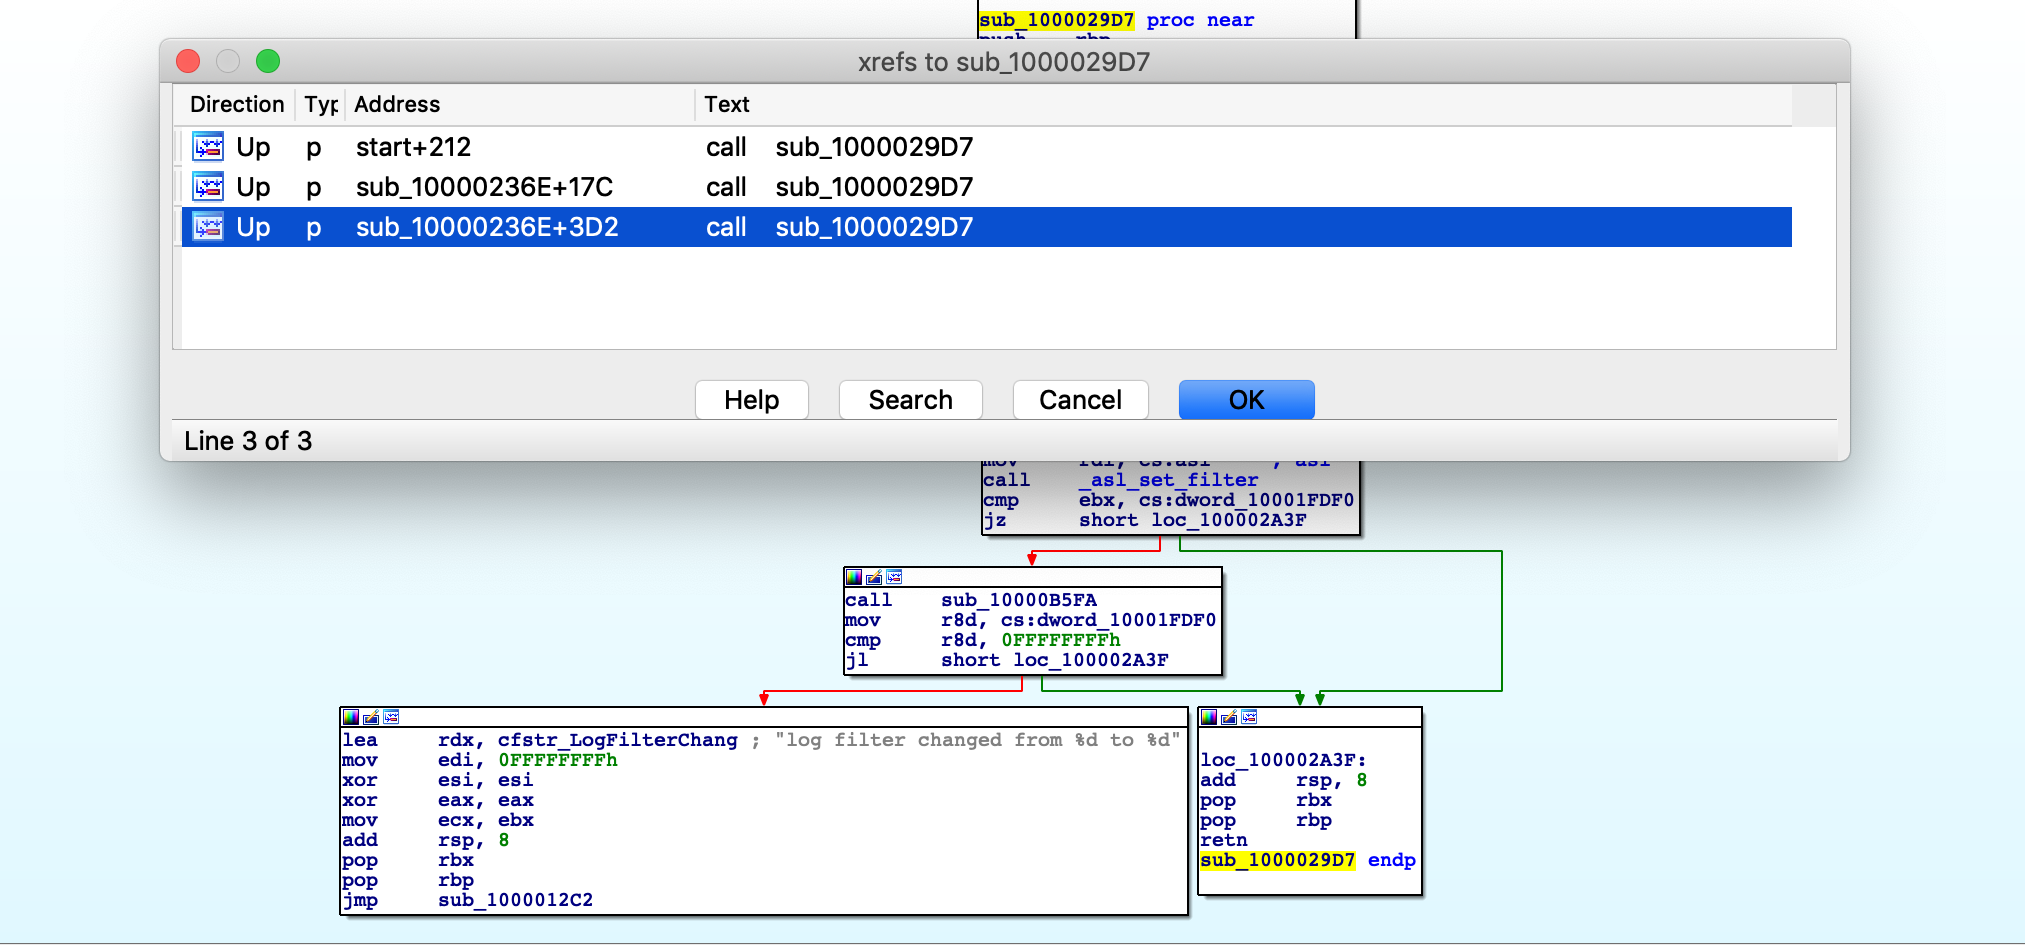2025x945 pixels.
Task: Click cs:dword_10001FDF0 in the mov r8d line
Action: 1108,620
